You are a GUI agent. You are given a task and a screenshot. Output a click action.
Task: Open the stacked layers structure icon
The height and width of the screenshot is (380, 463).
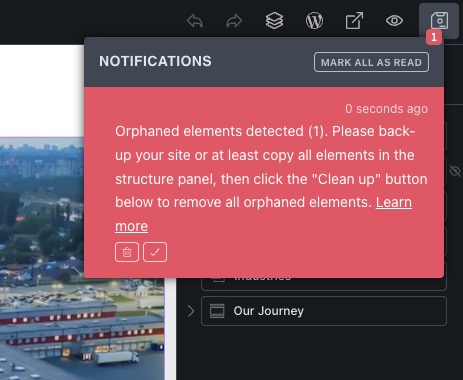click(x=274, y=21)
